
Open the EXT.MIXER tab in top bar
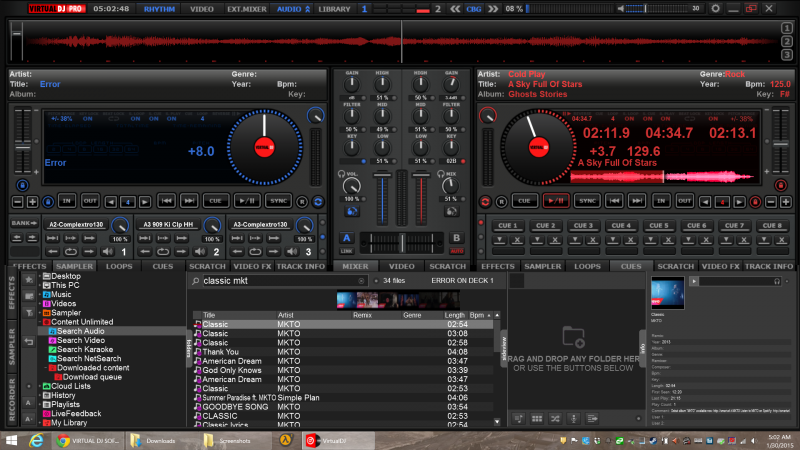pyautogui.click(x=246, y=9)
